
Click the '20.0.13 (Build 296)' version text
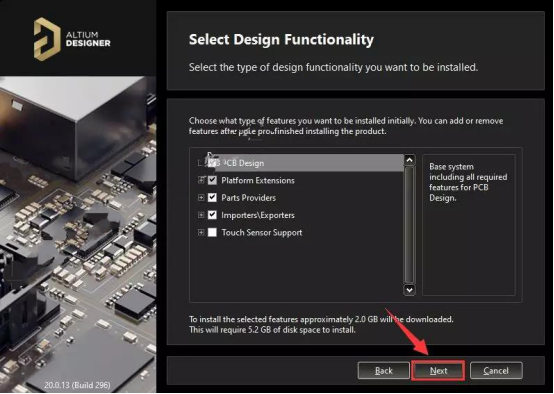[x=77, y=385]
